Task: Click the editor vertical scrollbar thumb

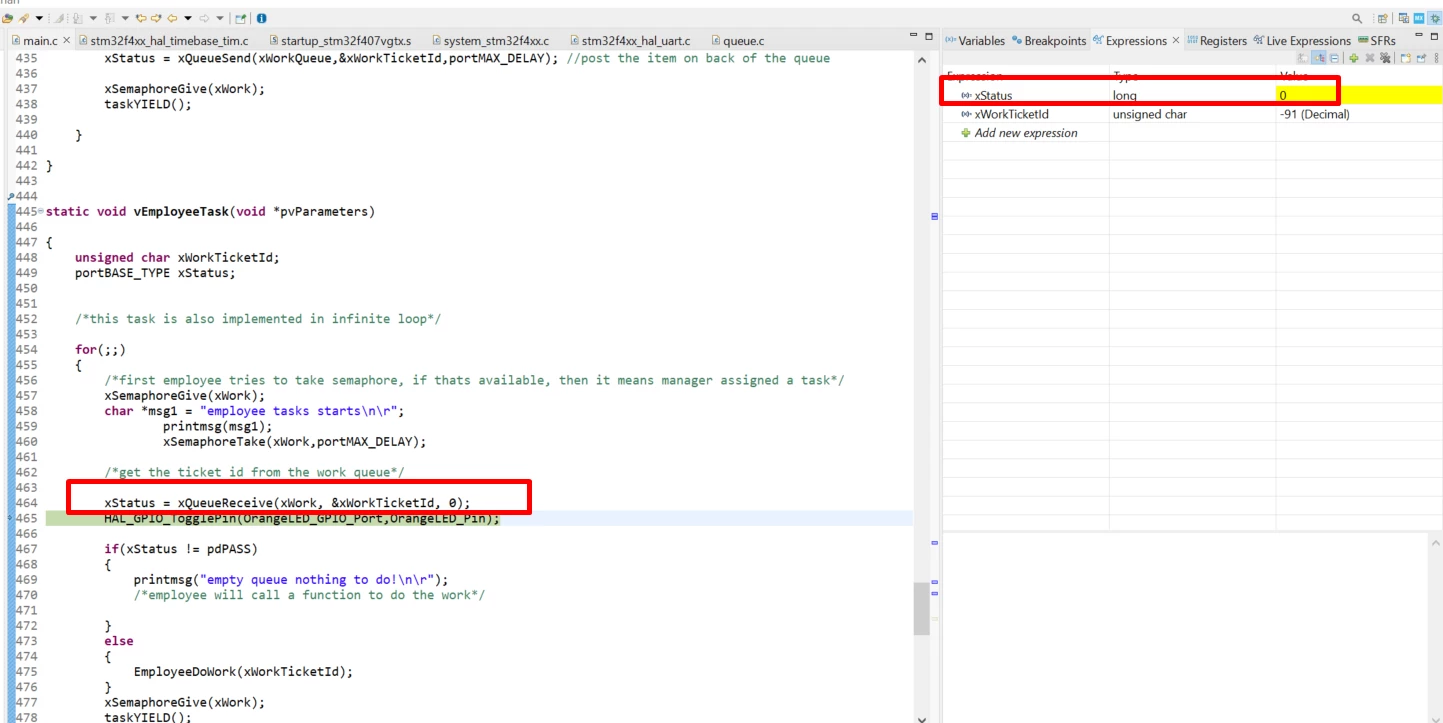Action: pyautogui.click(x=921, y=609)
